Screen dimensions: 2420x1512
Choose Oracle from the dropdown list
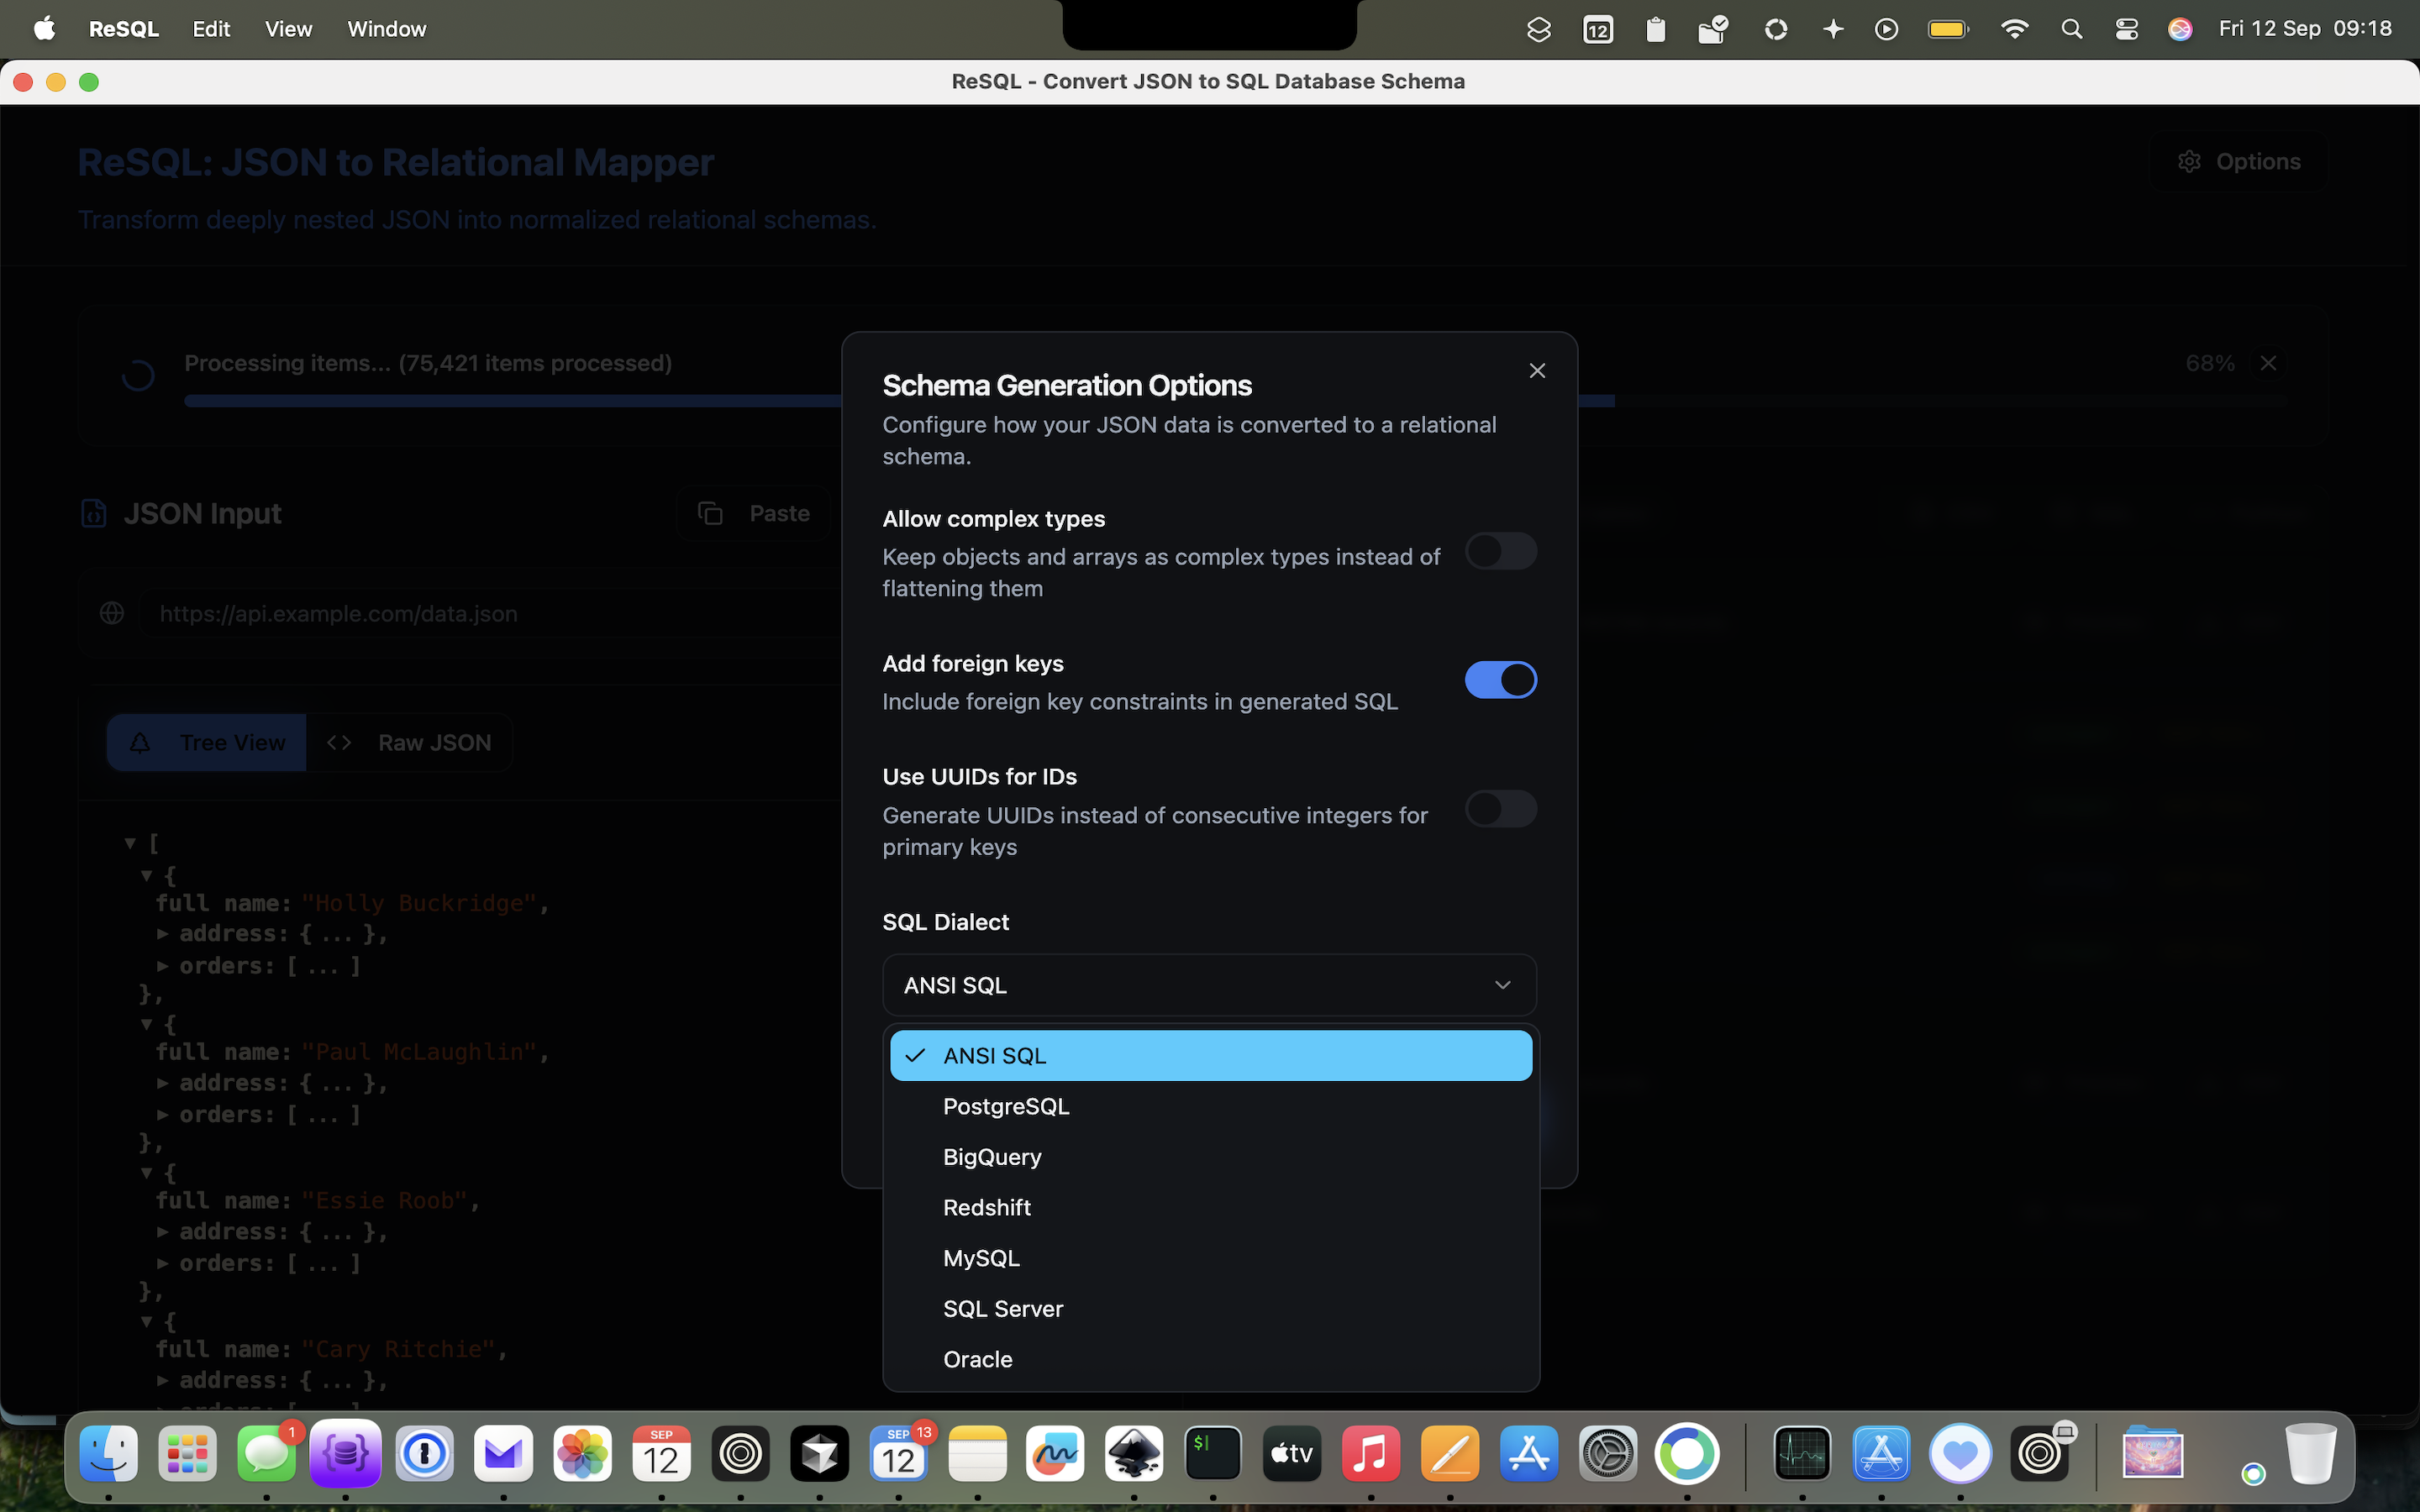[x=977, y=1359]
